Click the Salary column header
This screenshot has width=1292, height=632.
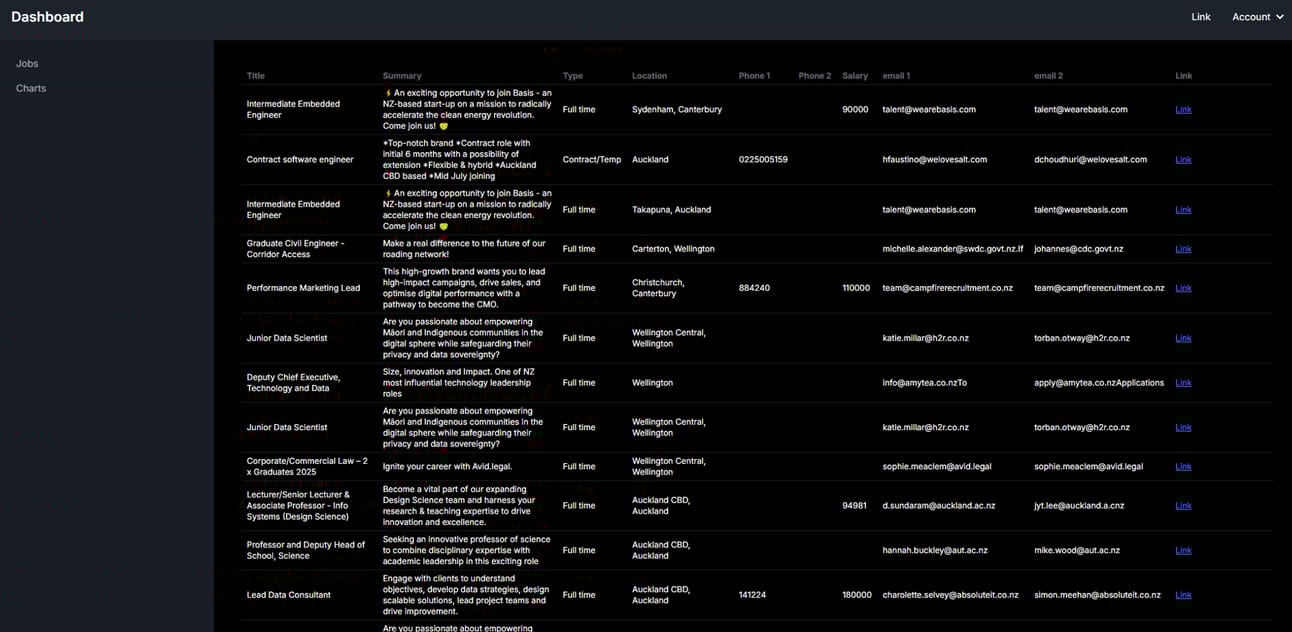coord(855,76)
